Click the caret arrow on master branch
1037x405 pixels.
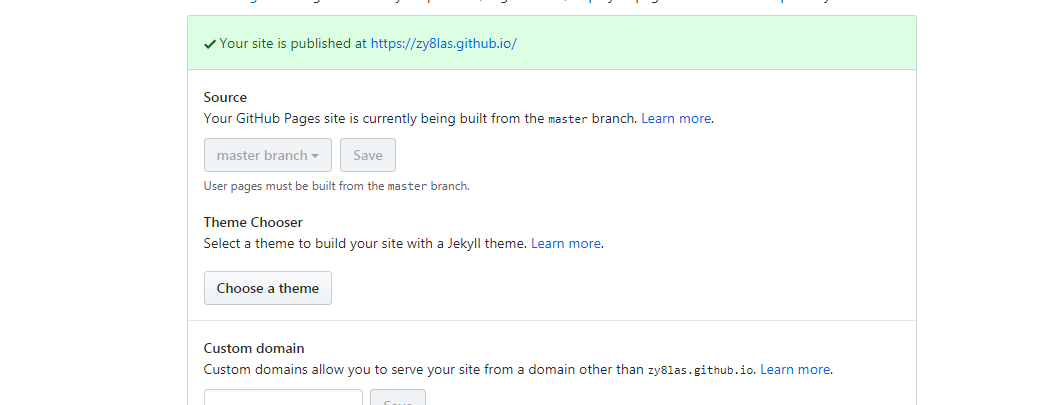(315, 156)
